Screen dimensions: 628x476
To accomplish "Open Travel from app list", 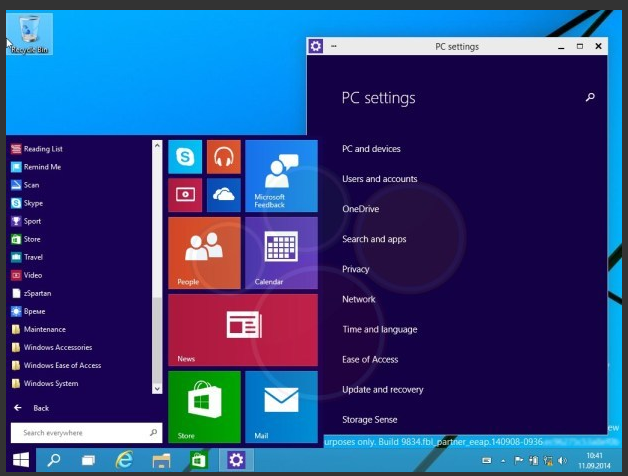I will [x=27, y=257].
